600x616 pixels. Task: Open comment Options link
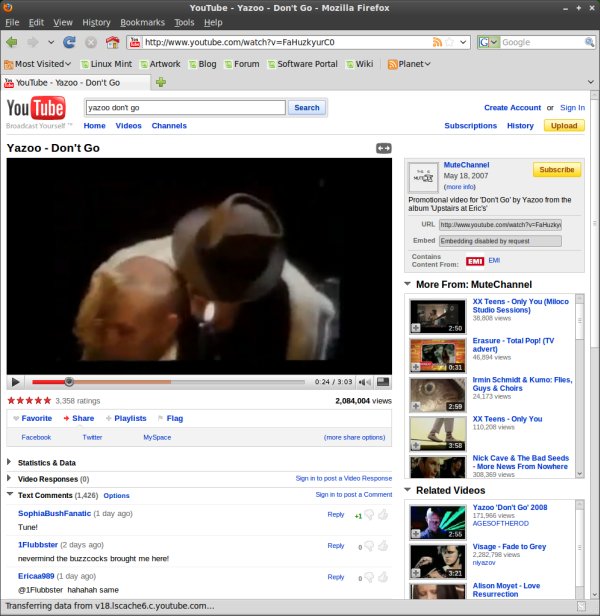[x=116, y=495]
